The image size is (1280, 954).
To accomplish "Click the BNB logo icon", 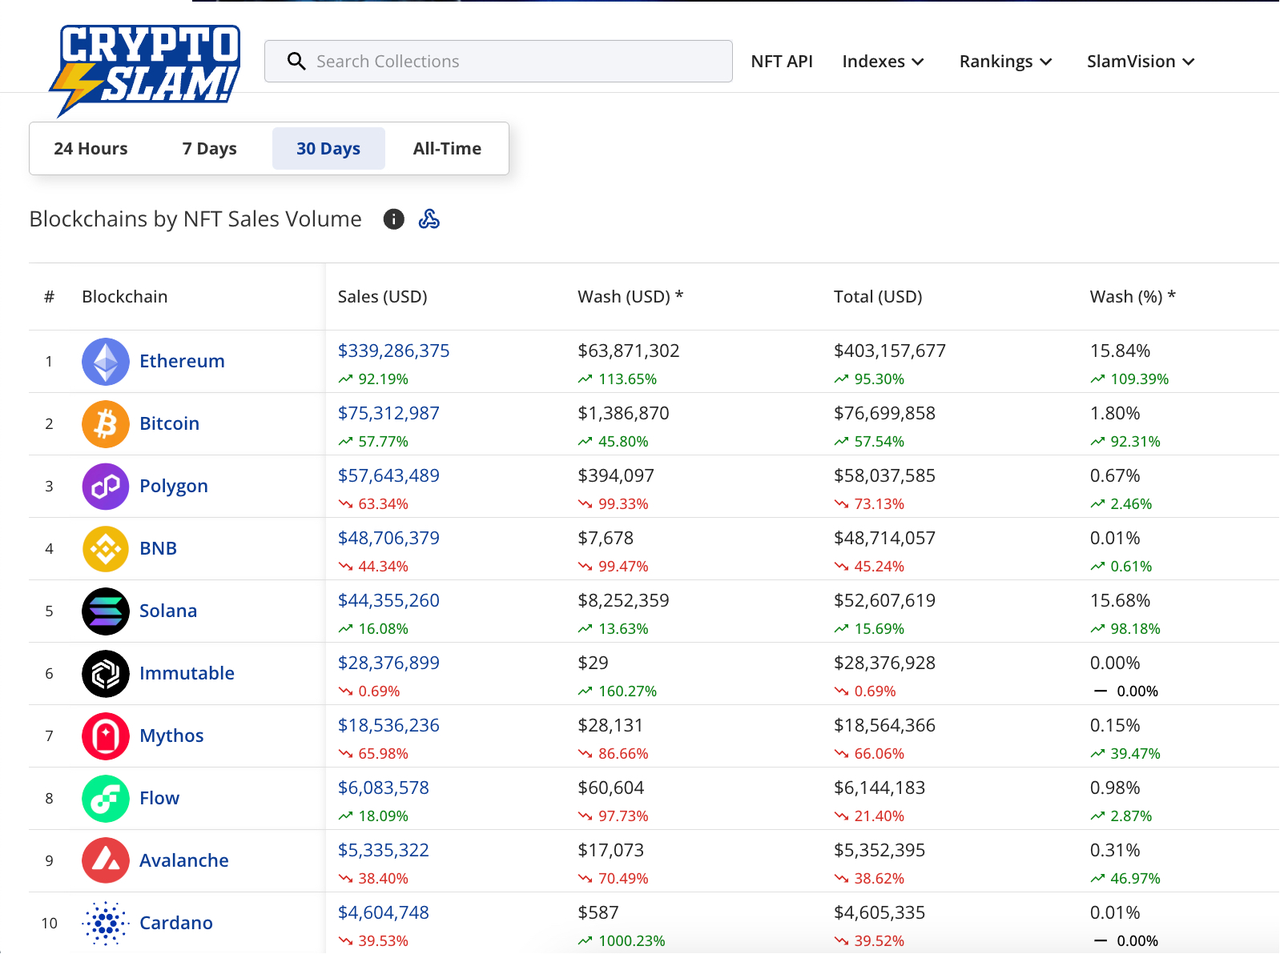I will [105, 549].
